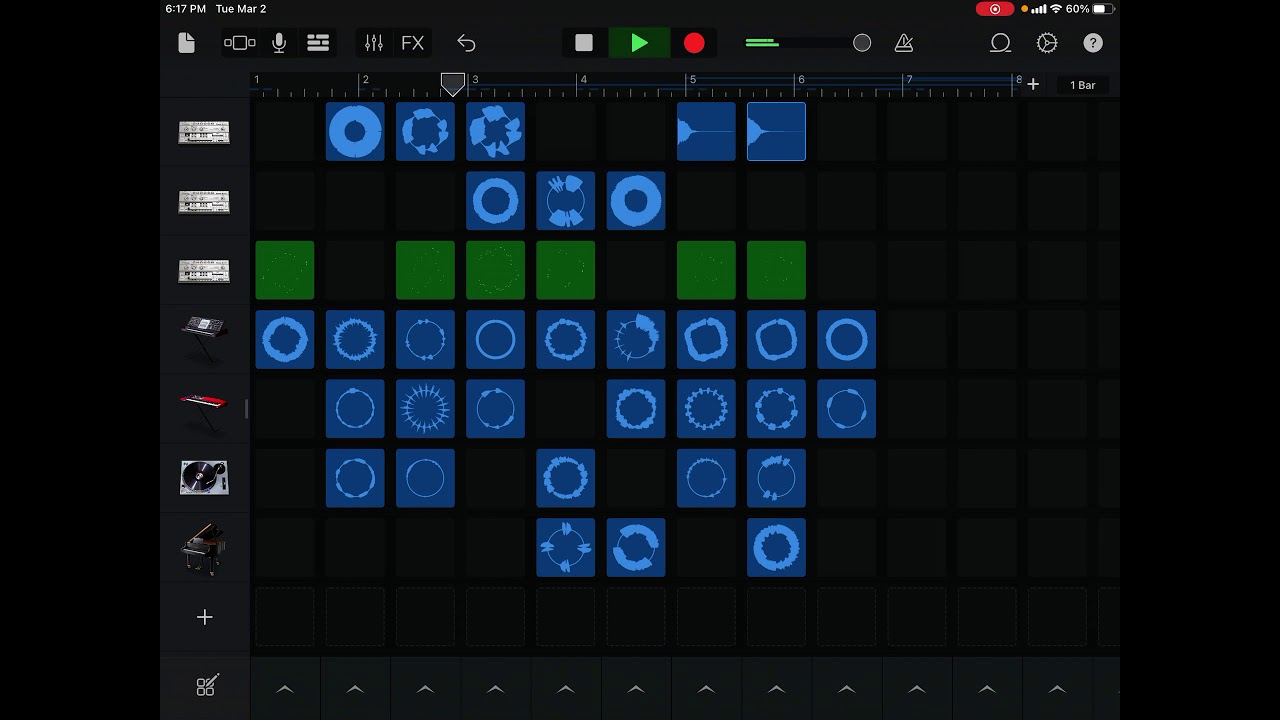Trigger the first column with its arrow
This screenshot has width=1280, height=720.
point(285,689)
